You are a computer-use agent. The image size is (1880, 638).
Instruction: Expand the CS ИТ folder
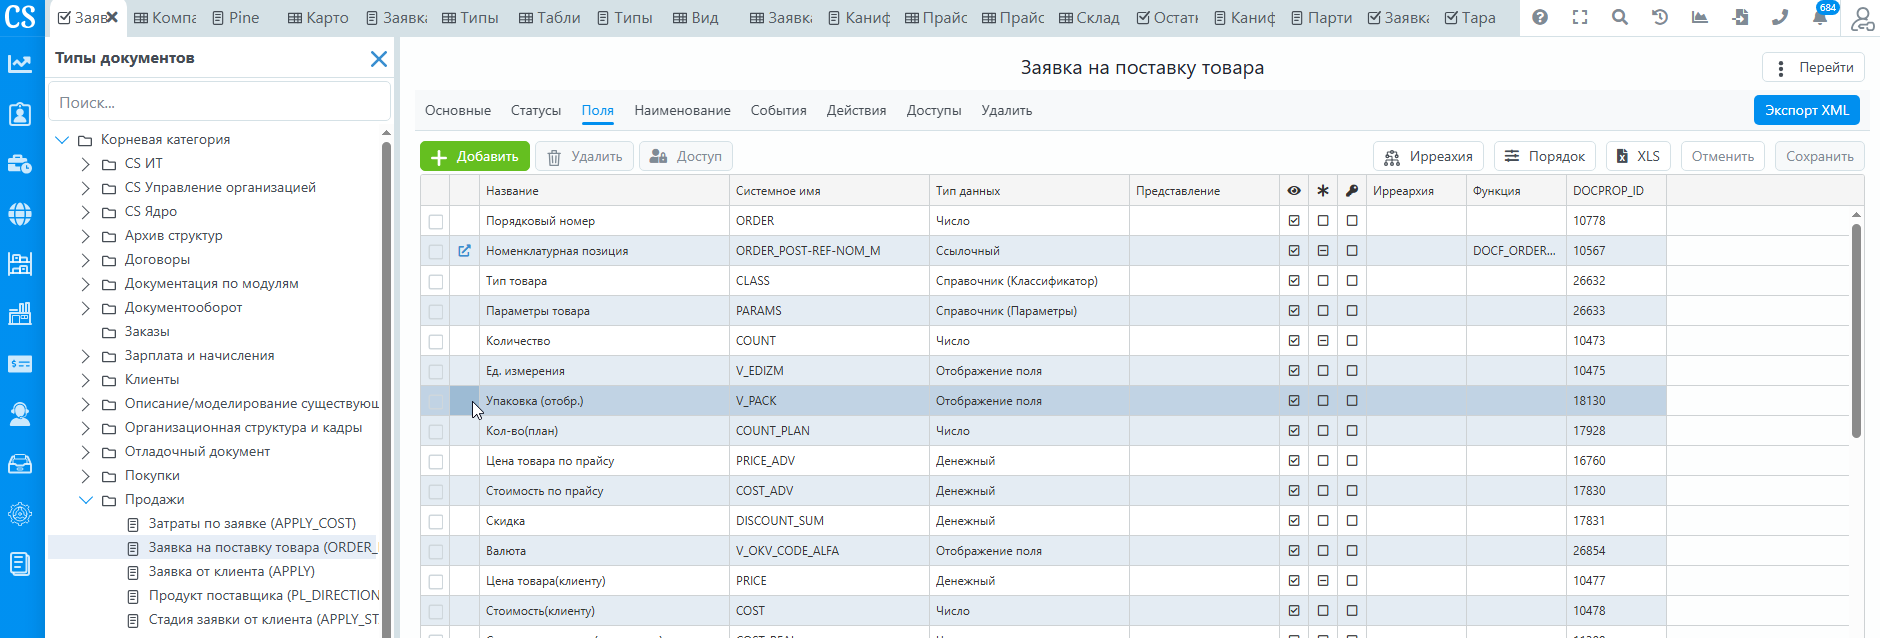(86, 164)
